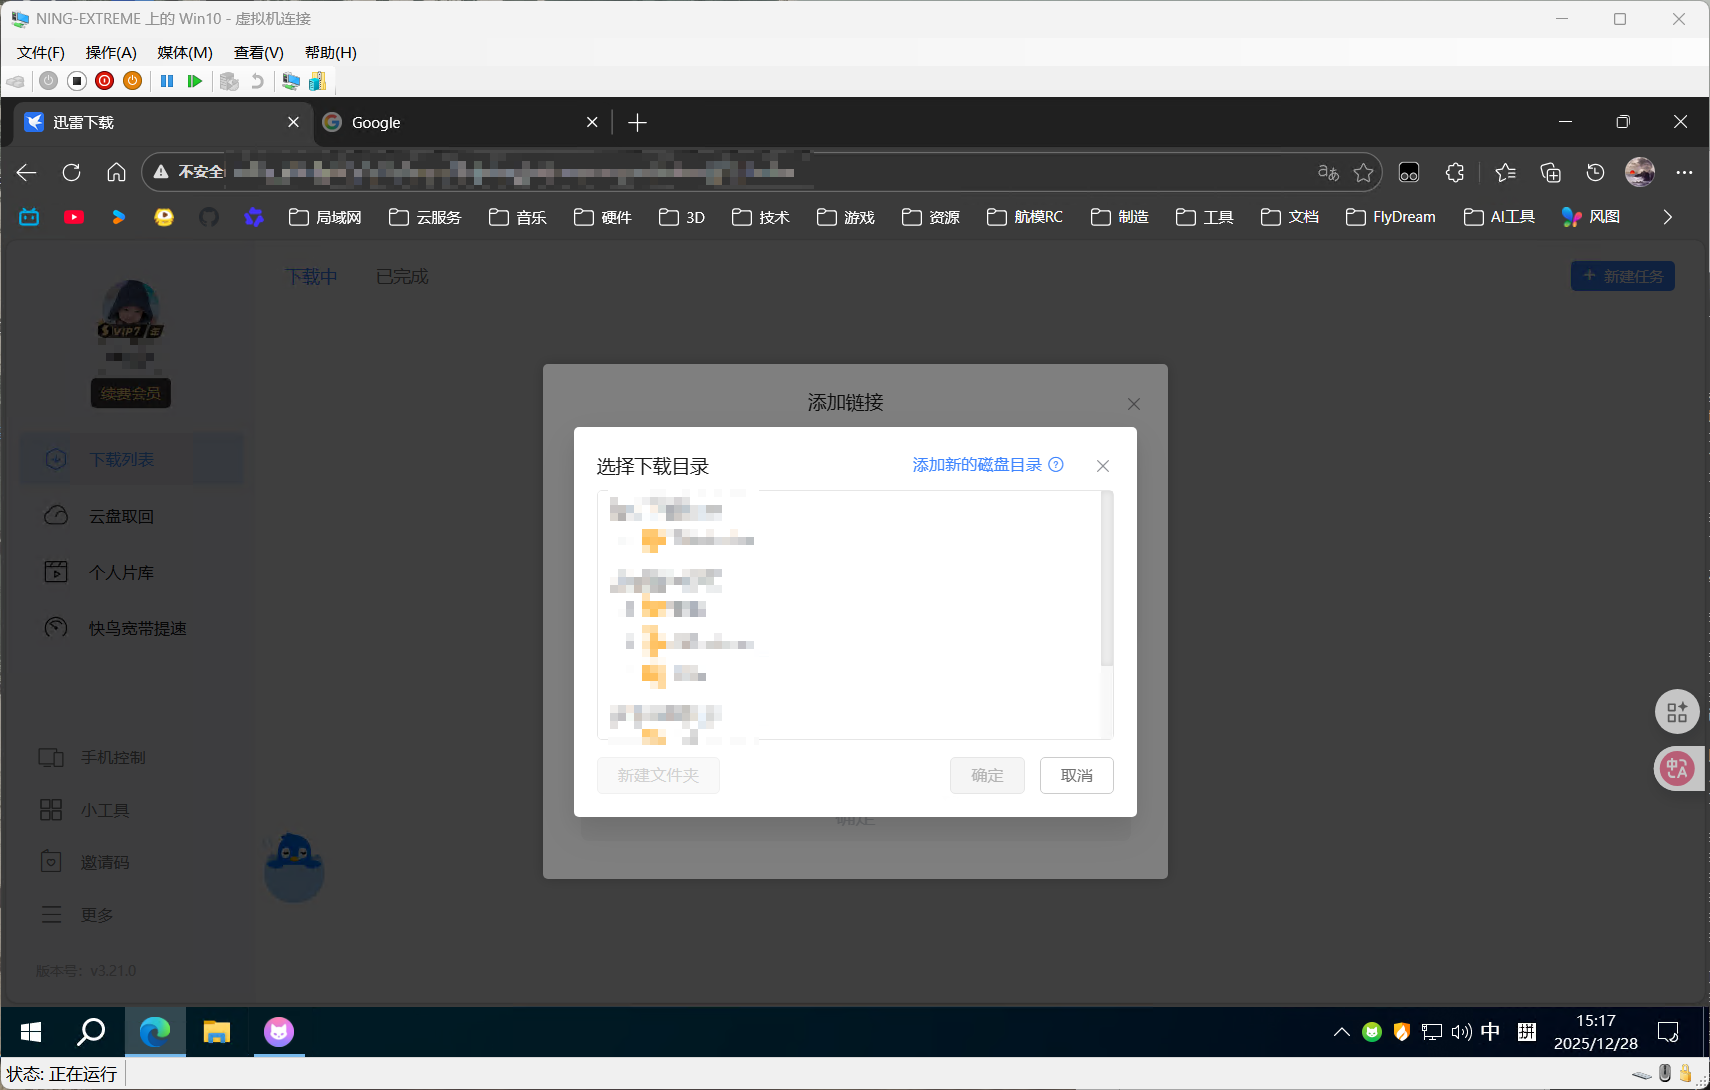1710x1090 pixels.
Task: Go to the browser home page
Action: tap(116, 172)
